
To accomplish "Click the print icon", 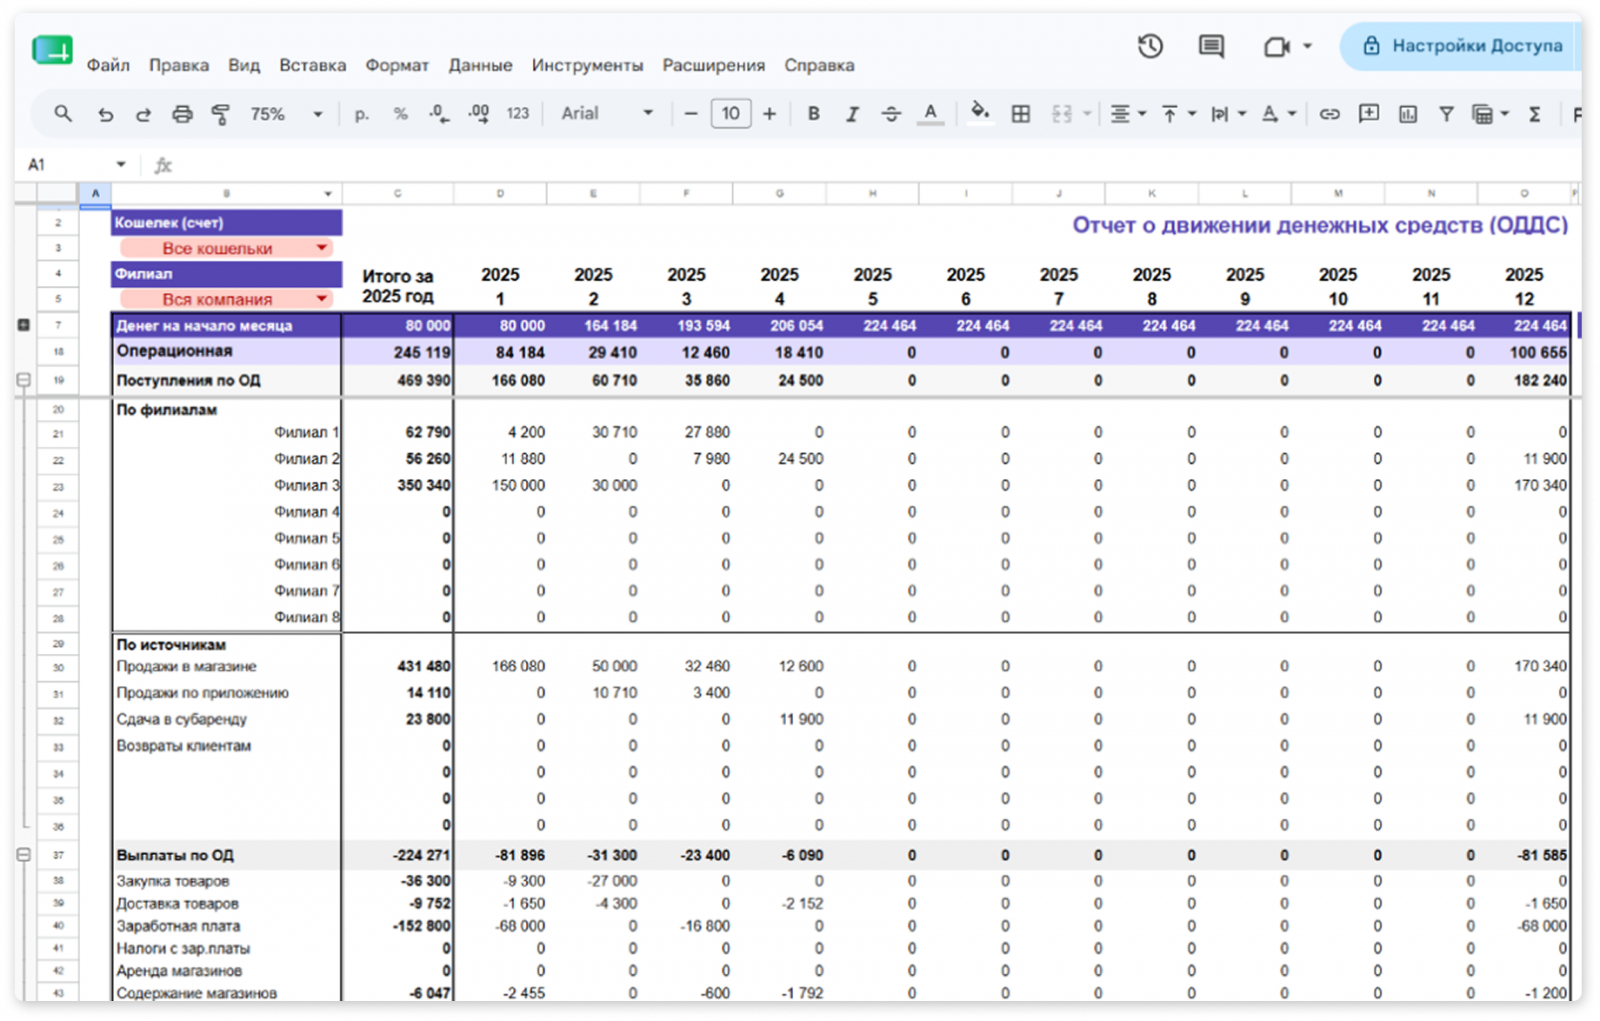I will coord(181,114).
